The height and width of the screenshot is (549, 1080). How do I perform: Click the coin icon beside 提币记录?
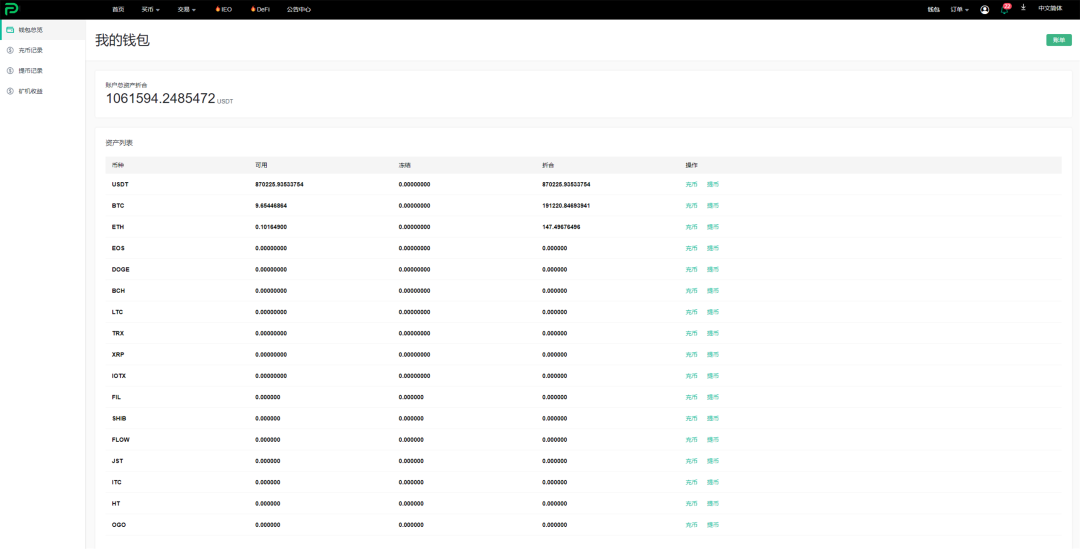point(10,70)
